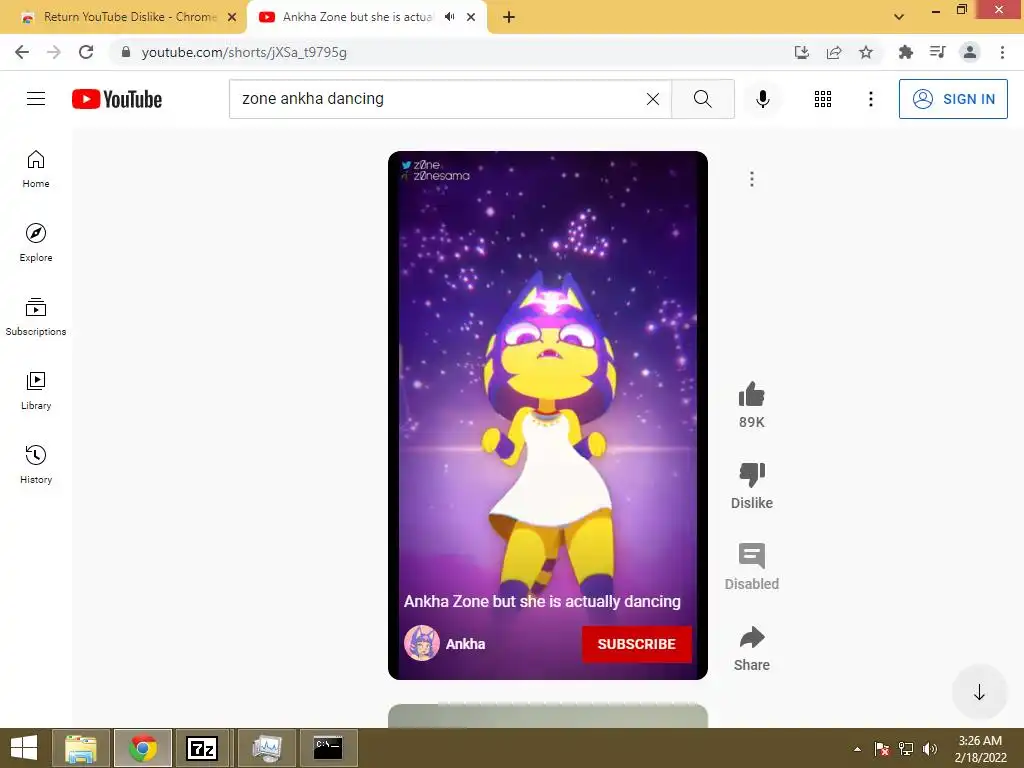Open History in the sidebar
The height and width of the screenshot is (768, 1024).
tap(36, 464)
